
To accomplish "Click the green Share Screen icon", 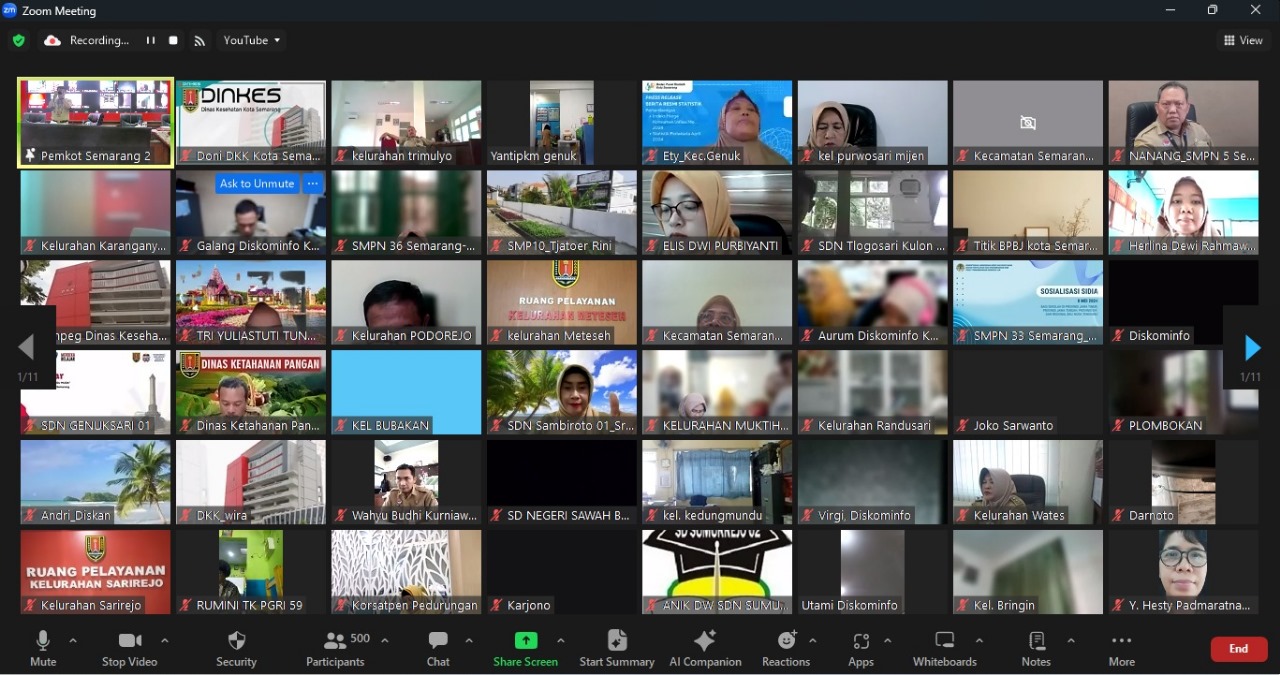I will (x=525, y=641).
